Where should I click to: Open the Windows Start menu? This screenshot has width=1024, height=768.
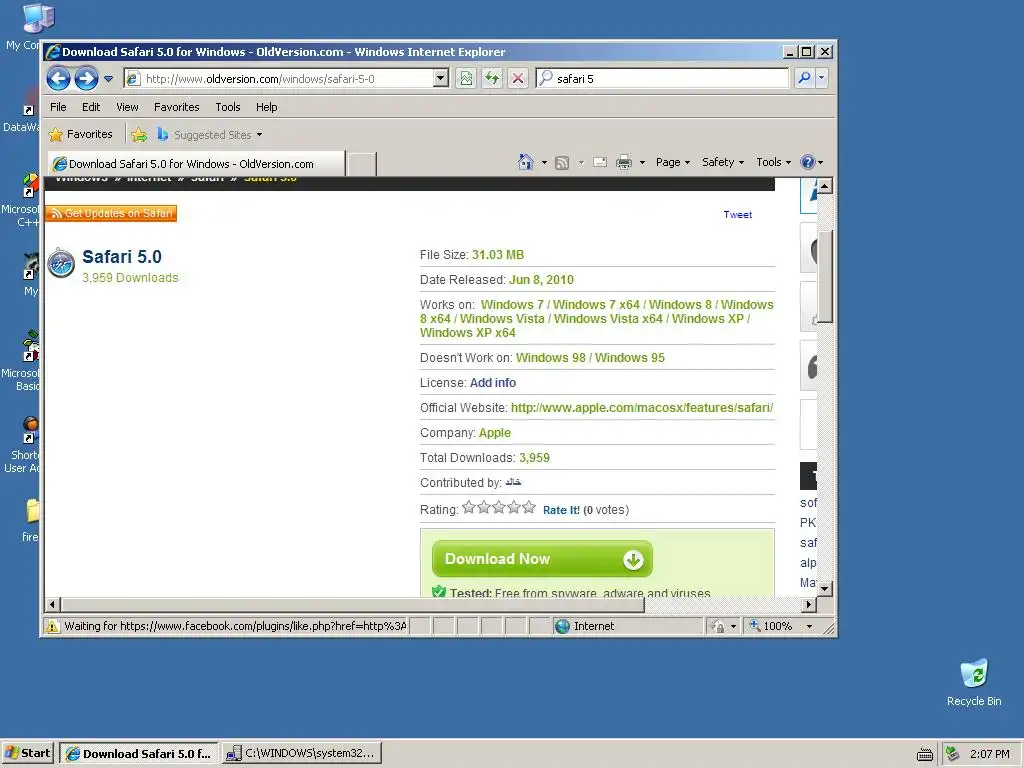28,753
